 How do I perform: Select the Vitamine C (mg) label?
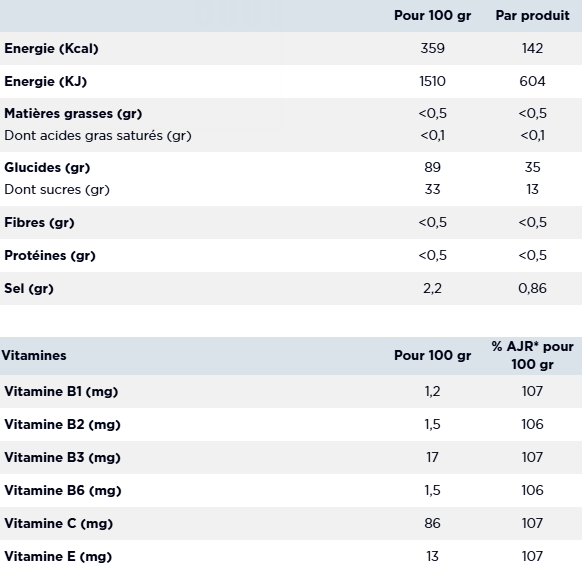(58, 524)
